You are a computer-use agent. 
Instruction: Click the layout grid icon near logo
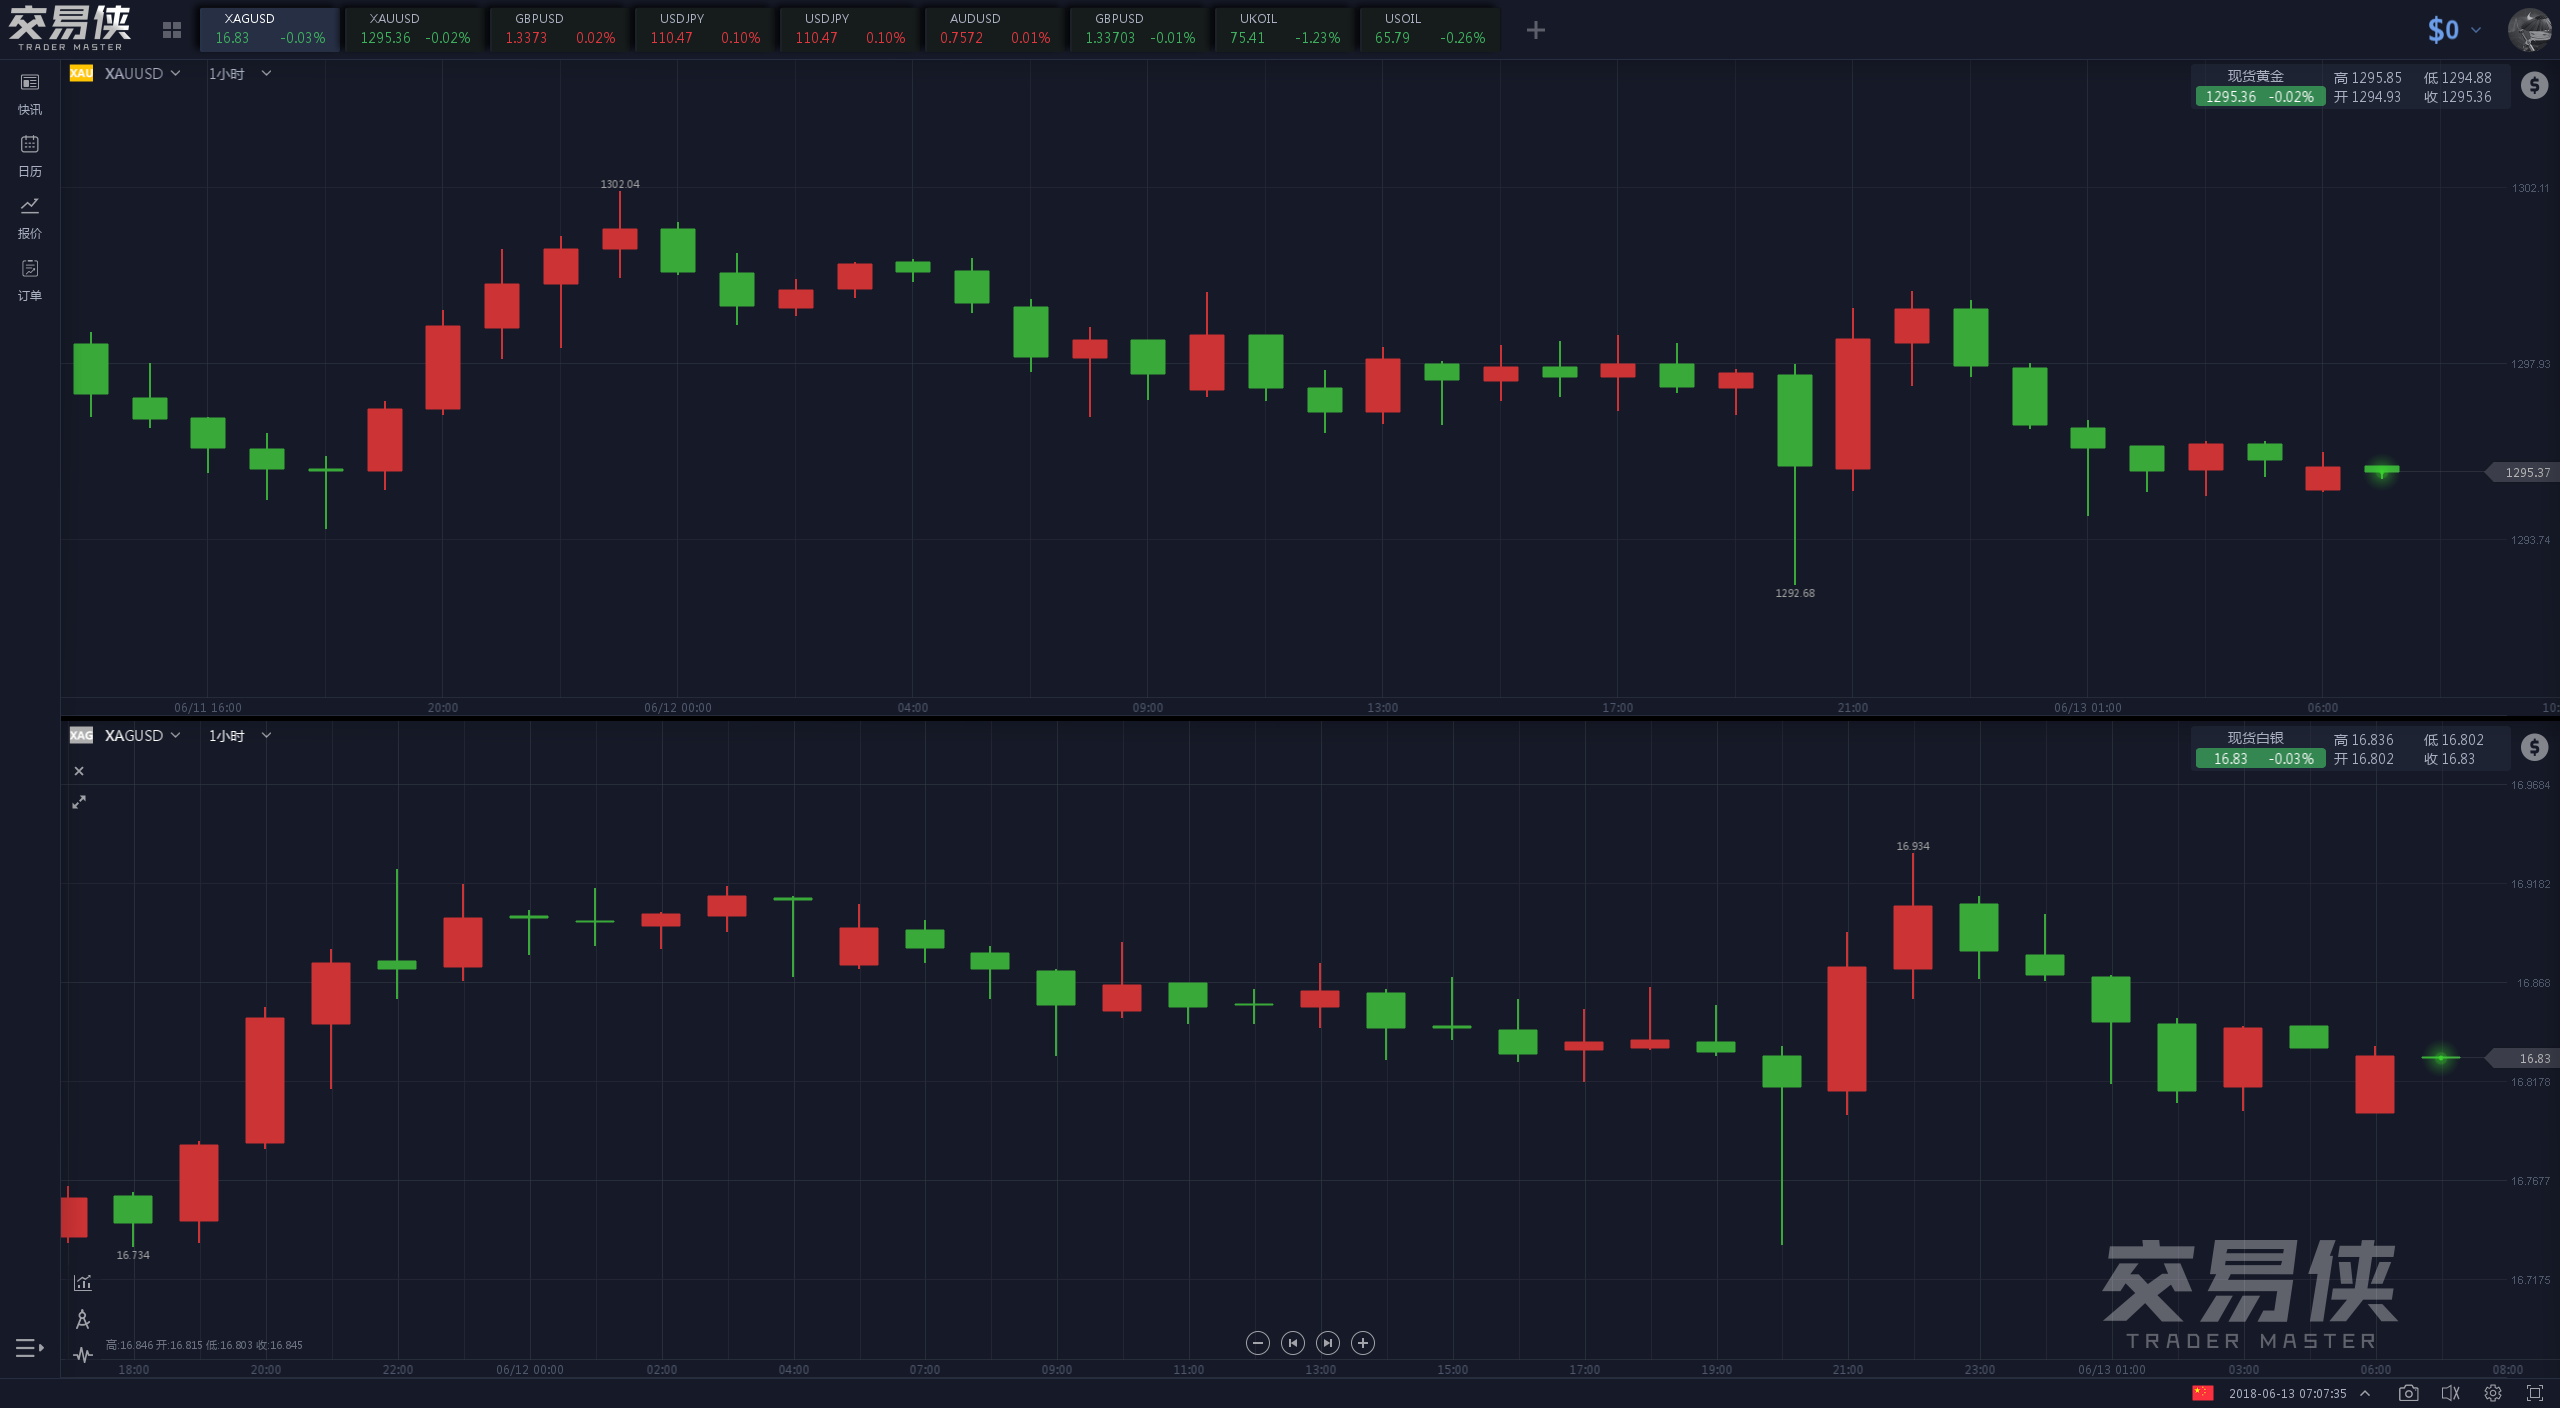click(172, 31)
